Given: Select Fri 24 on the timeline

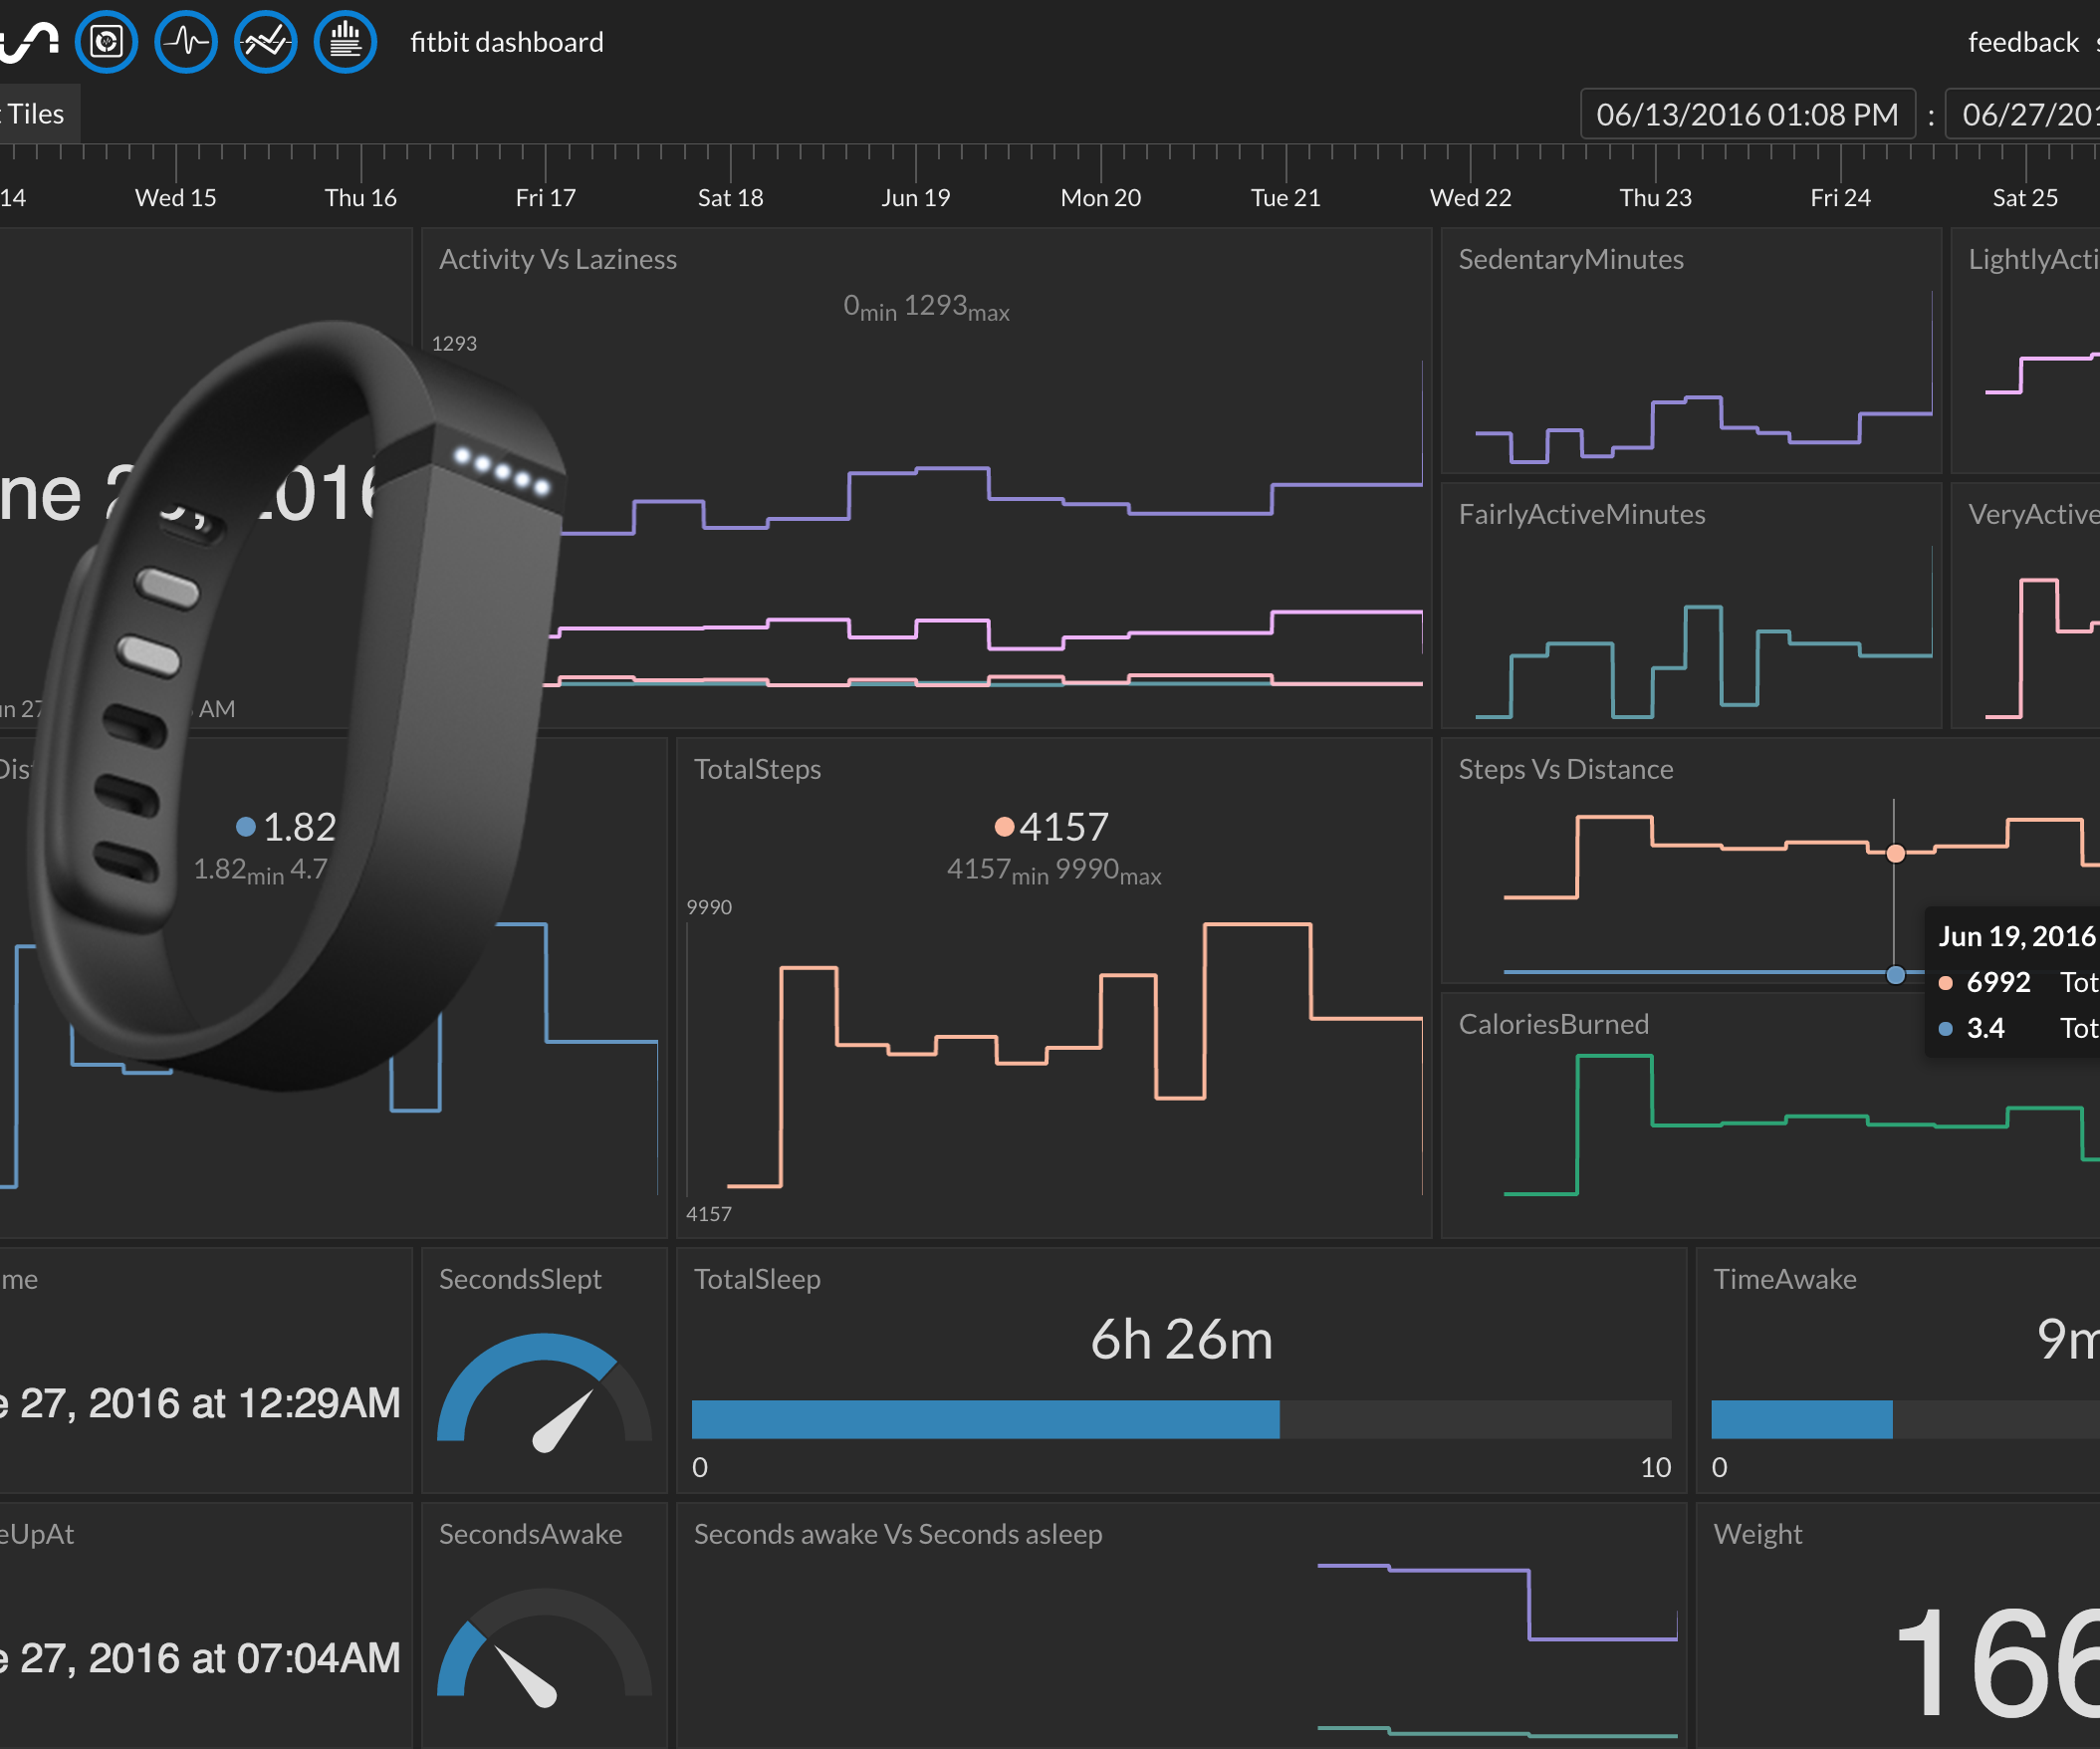Looking at the screenshot, I should 1841,197.
